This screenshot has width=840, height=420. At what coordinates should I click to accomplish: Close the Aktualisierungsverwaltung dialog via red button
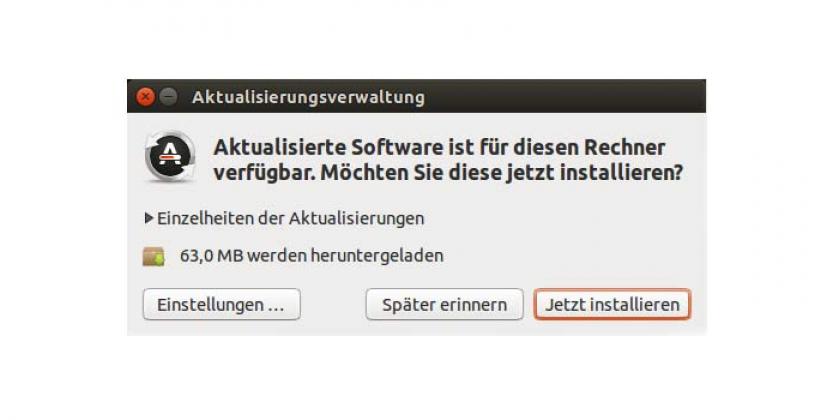(x=145, y=97)
